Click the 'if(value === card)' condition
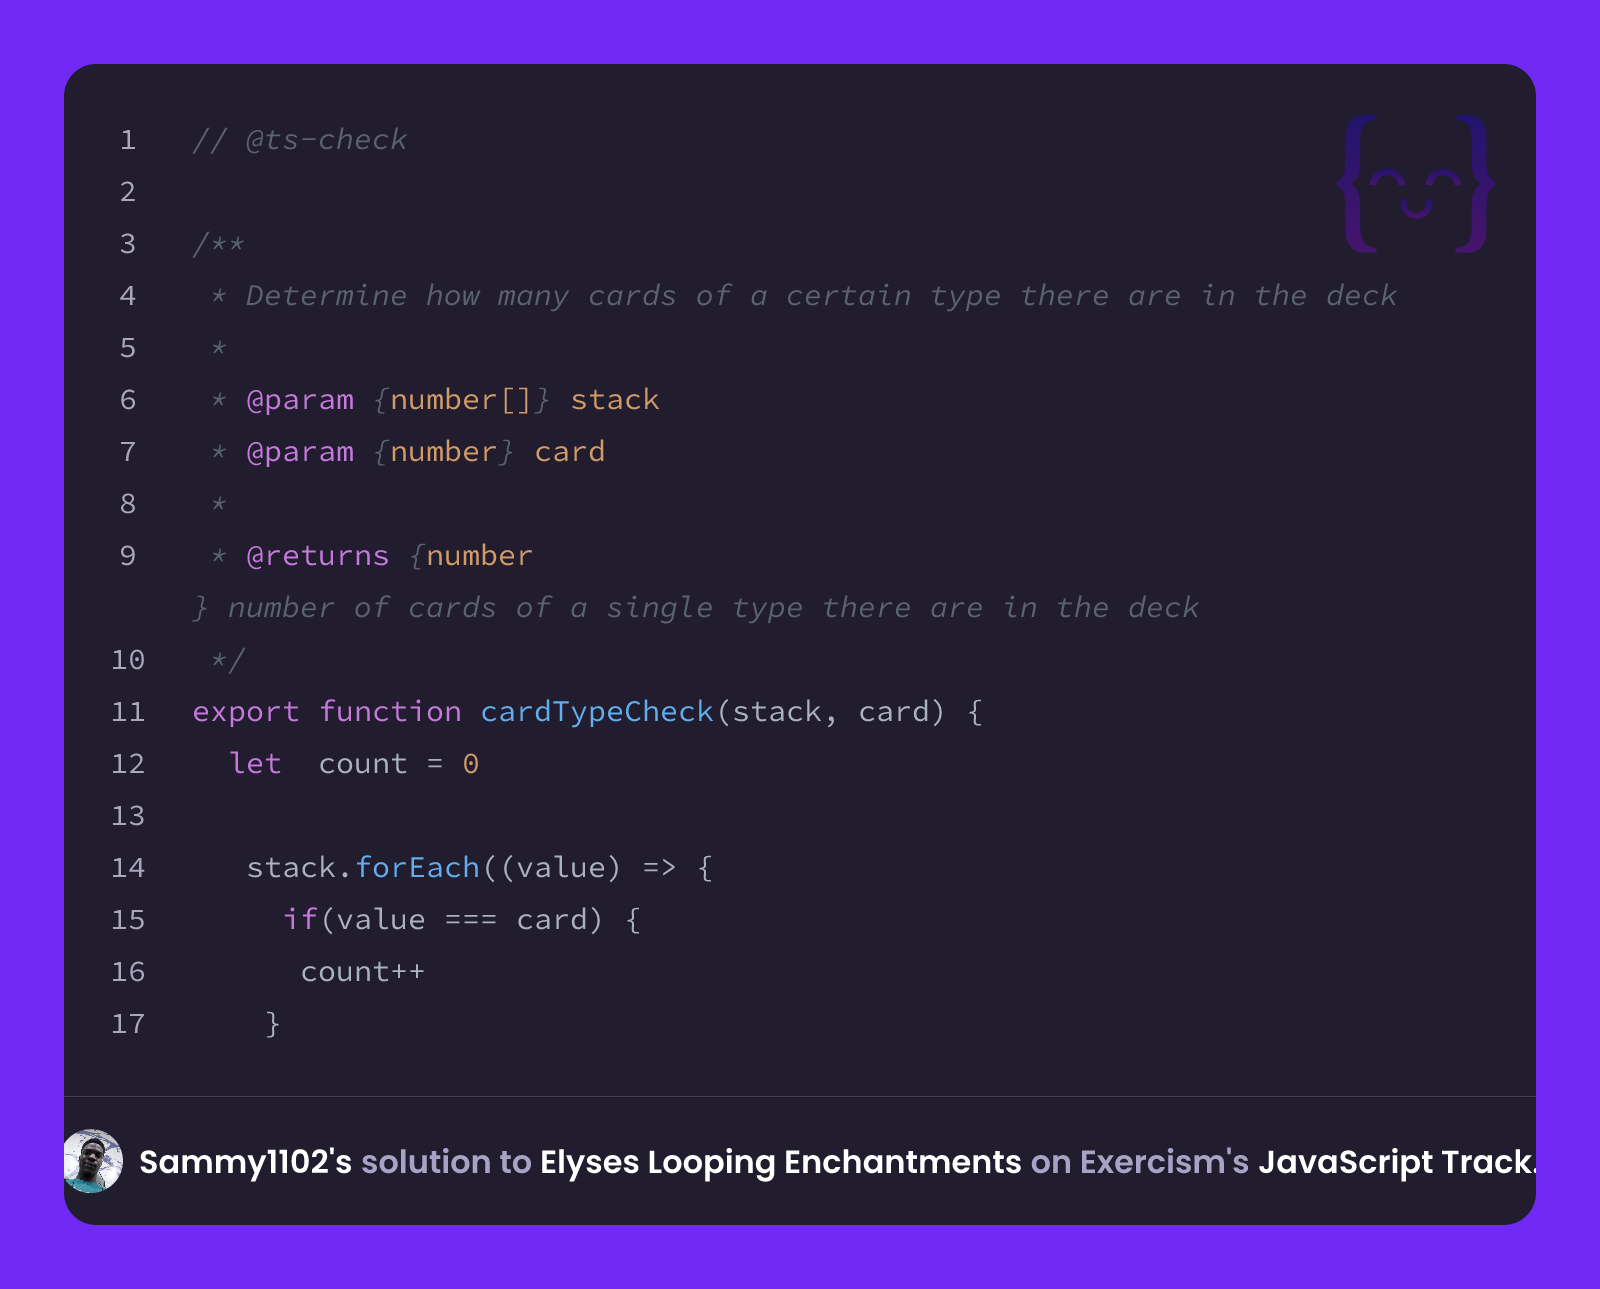Image resolution: width=1600 pixels, height=1289 pixels. coord(444,920)
